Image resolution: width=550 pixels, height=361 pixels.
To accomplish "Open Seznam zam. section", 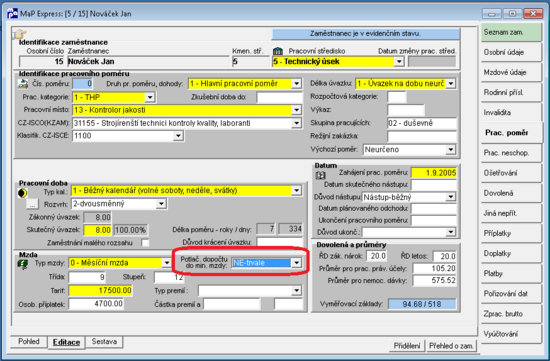I will tap(511, 32).
